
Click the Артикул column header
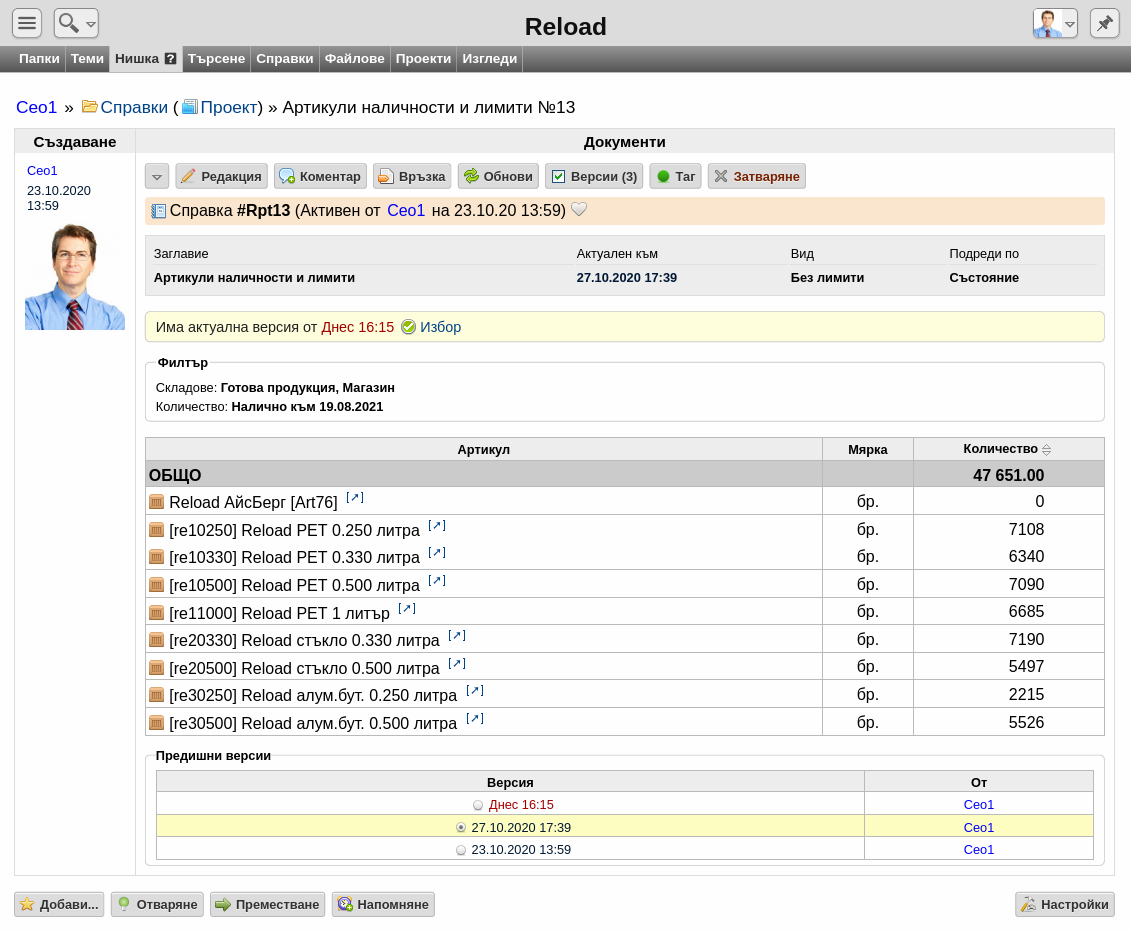[484, 449]
